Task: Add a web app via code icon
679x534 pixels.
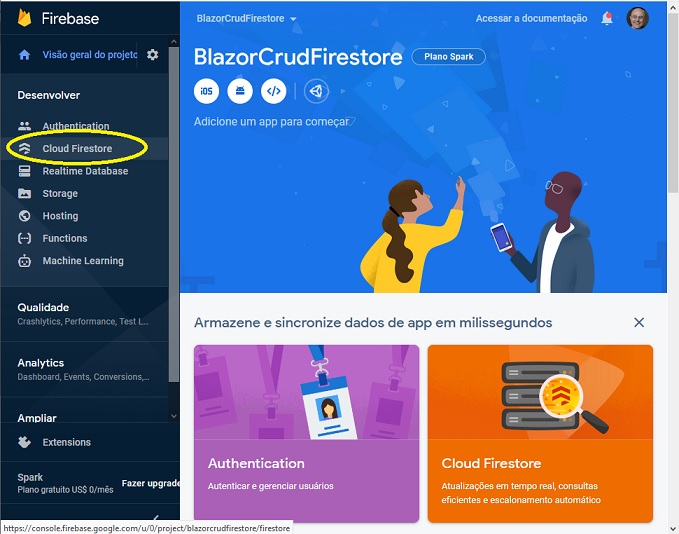Action: tap(274, 91)
